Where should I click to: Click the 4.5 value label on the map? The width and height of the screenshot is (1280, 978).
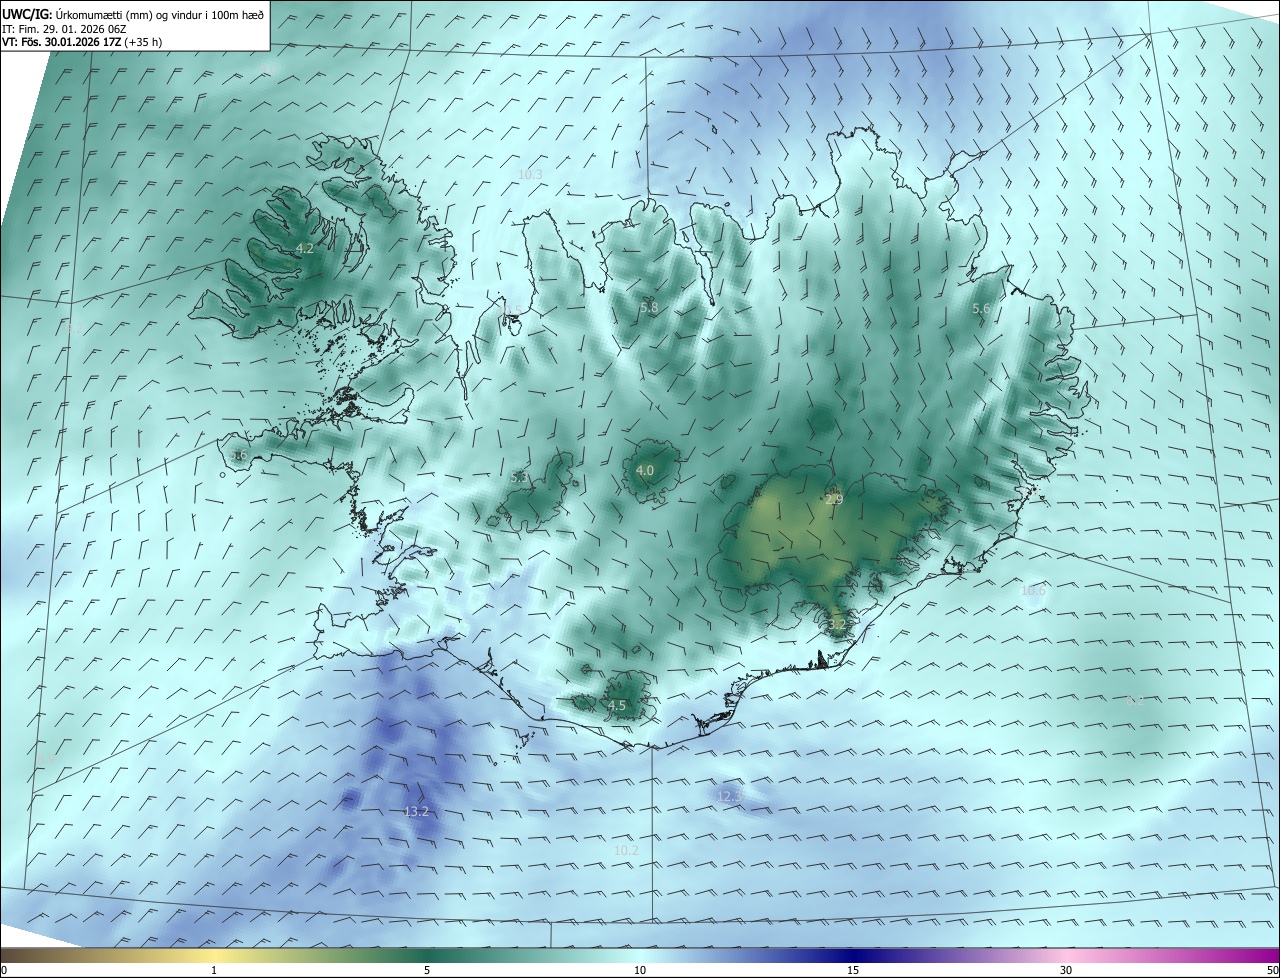click(617, 706)
